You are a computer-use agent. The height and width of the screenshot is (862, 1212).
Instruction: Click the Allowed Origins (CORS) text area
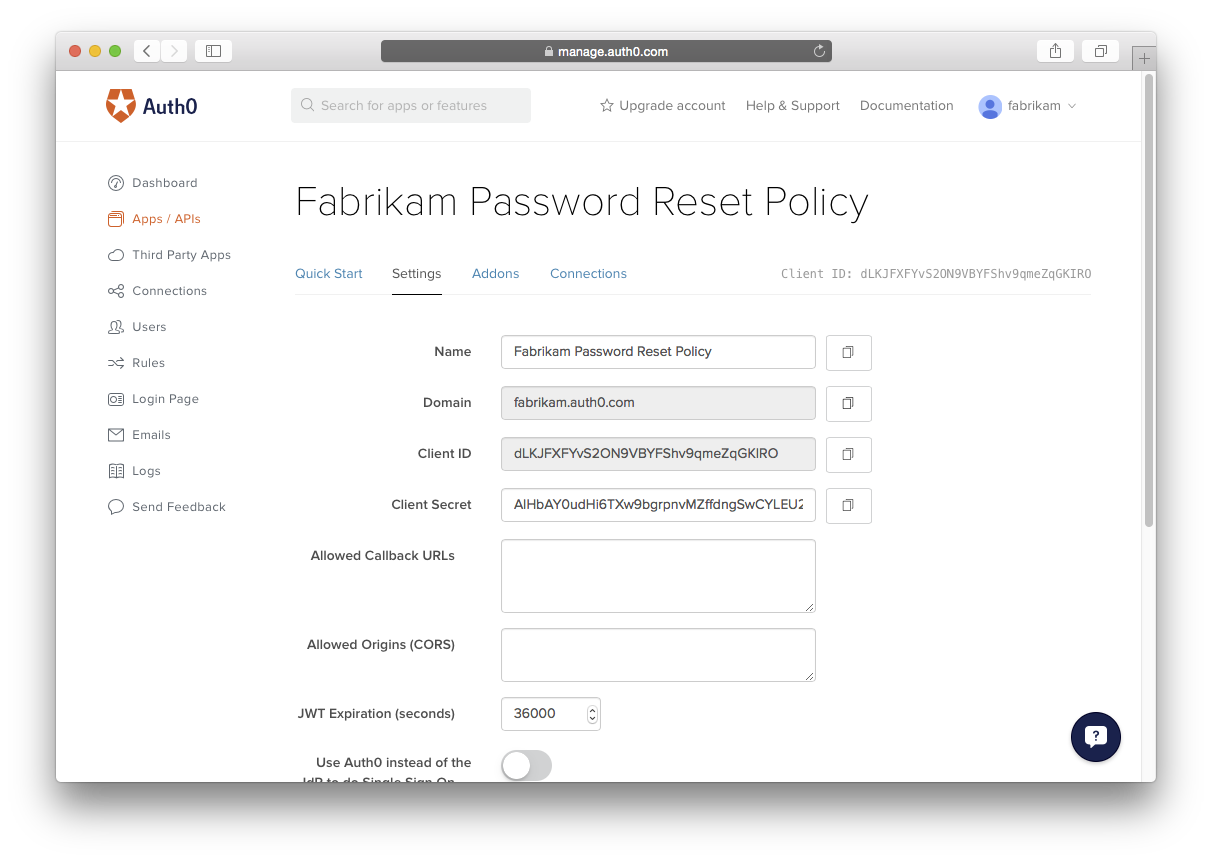658,655
